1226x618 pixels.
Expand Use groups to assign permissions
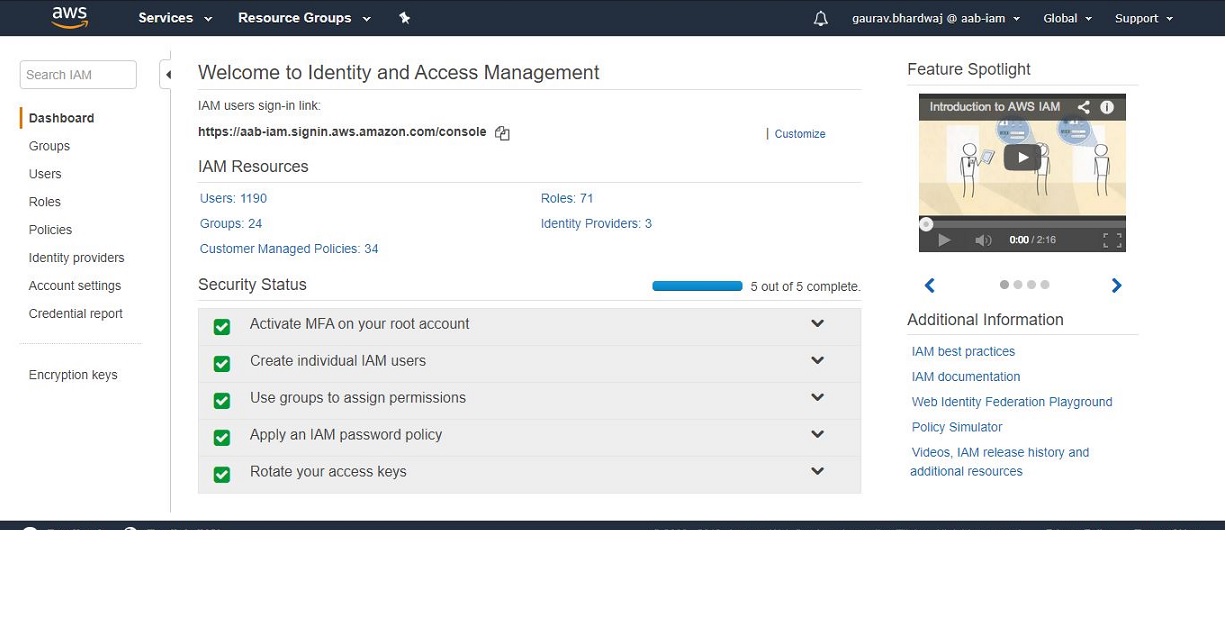[817, 398]
